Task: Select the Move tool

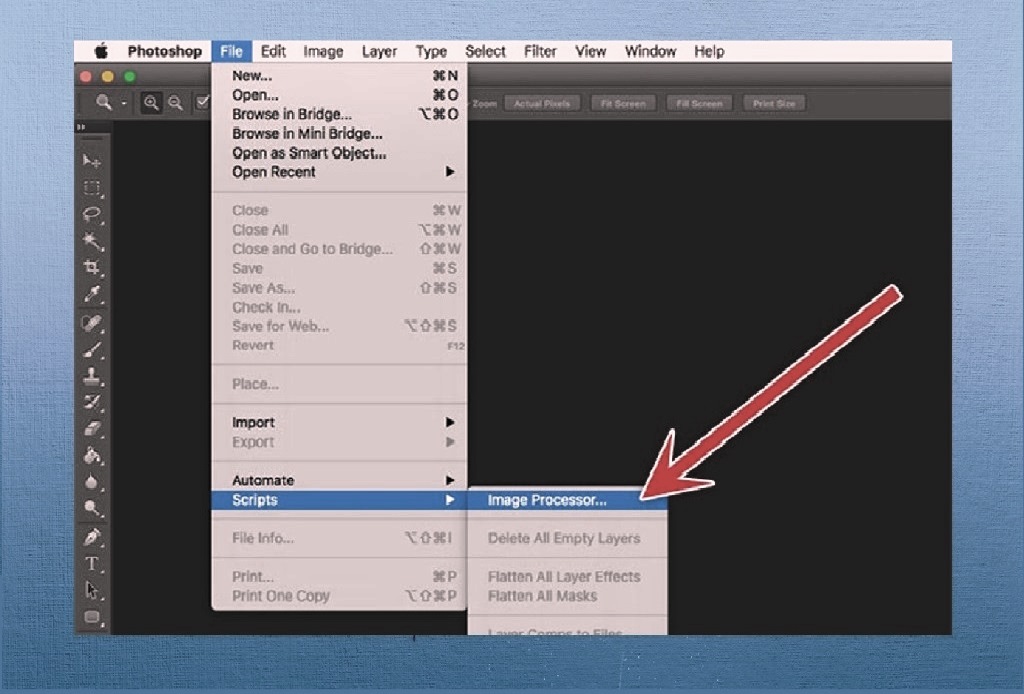Action: click(x=92, y=161)
